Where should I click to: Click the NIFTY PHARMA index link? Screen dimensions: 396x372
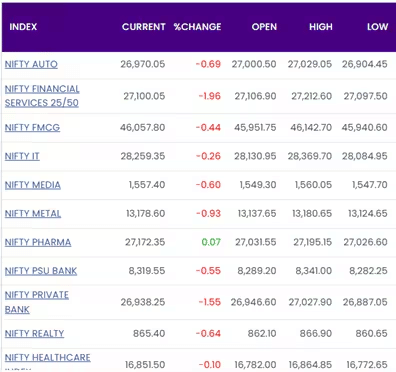click(38, 242)
